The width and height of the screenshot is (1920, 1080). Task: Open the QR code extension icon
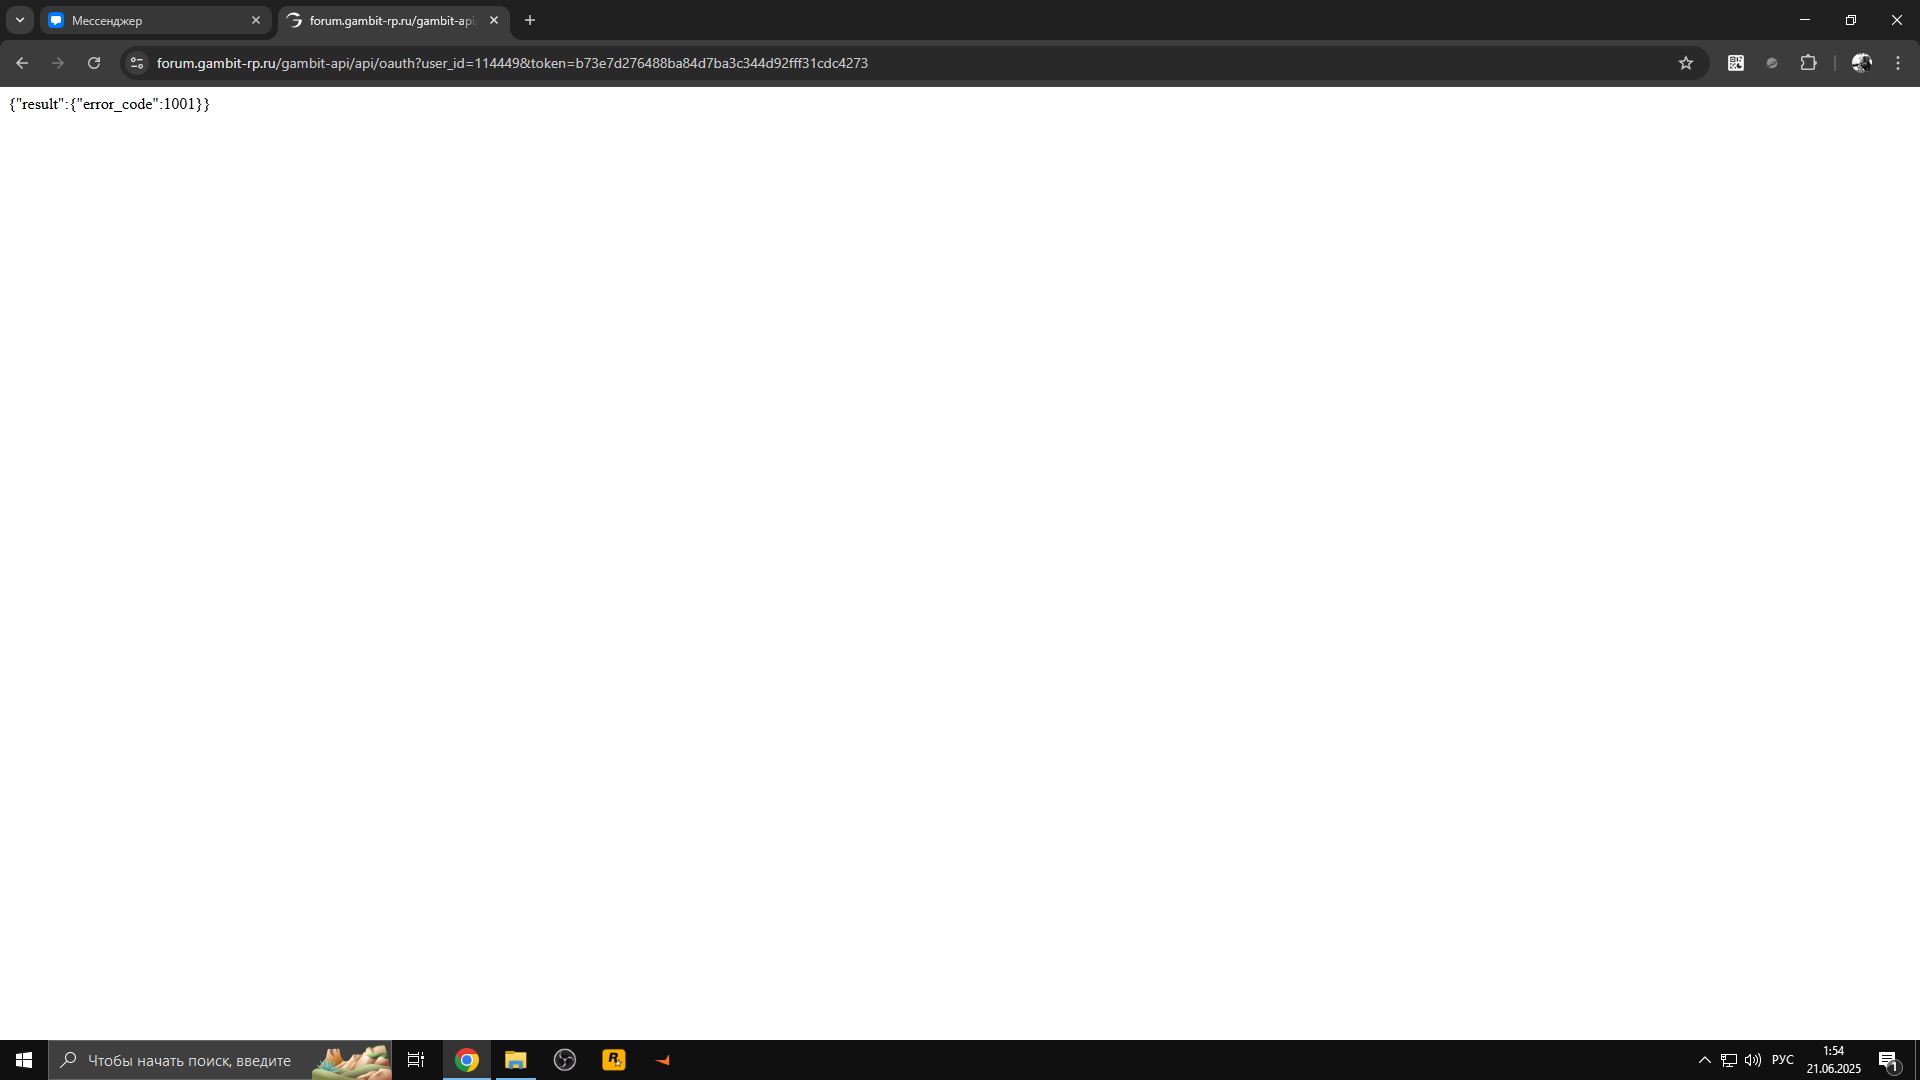tap(1736, 63)
